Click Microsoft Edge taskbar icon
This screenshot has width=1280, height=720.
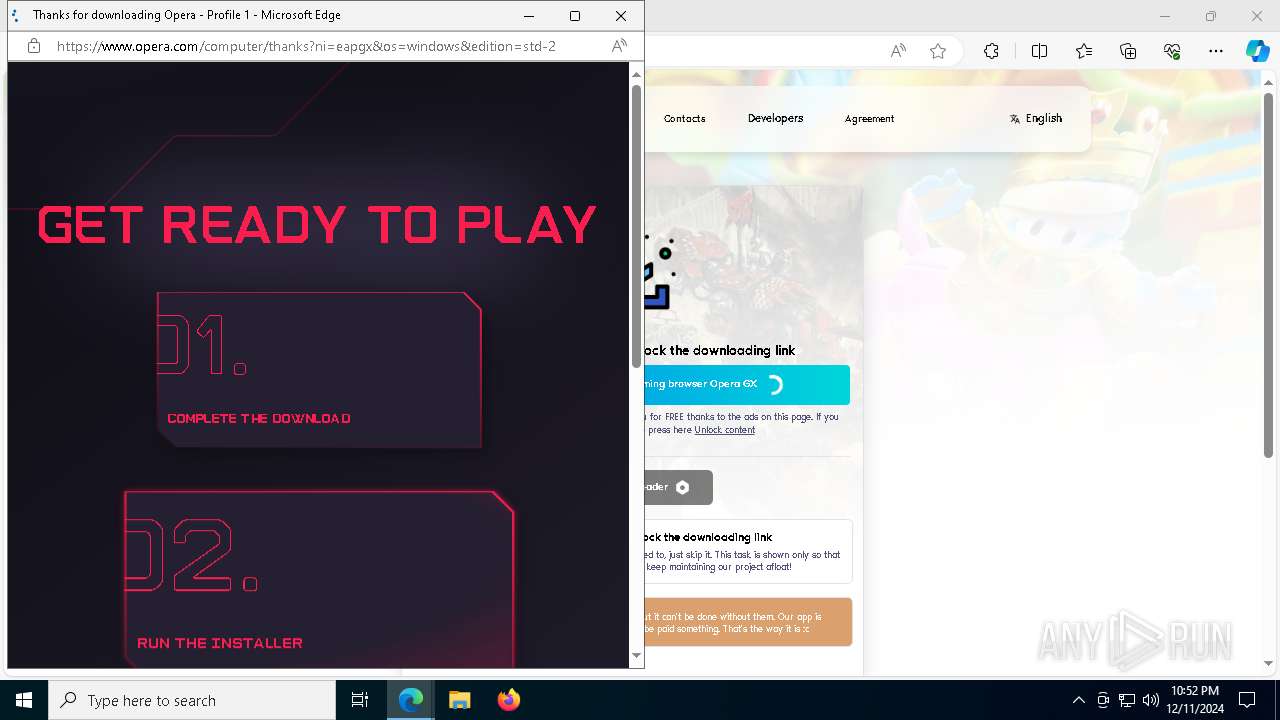[411, 700]
